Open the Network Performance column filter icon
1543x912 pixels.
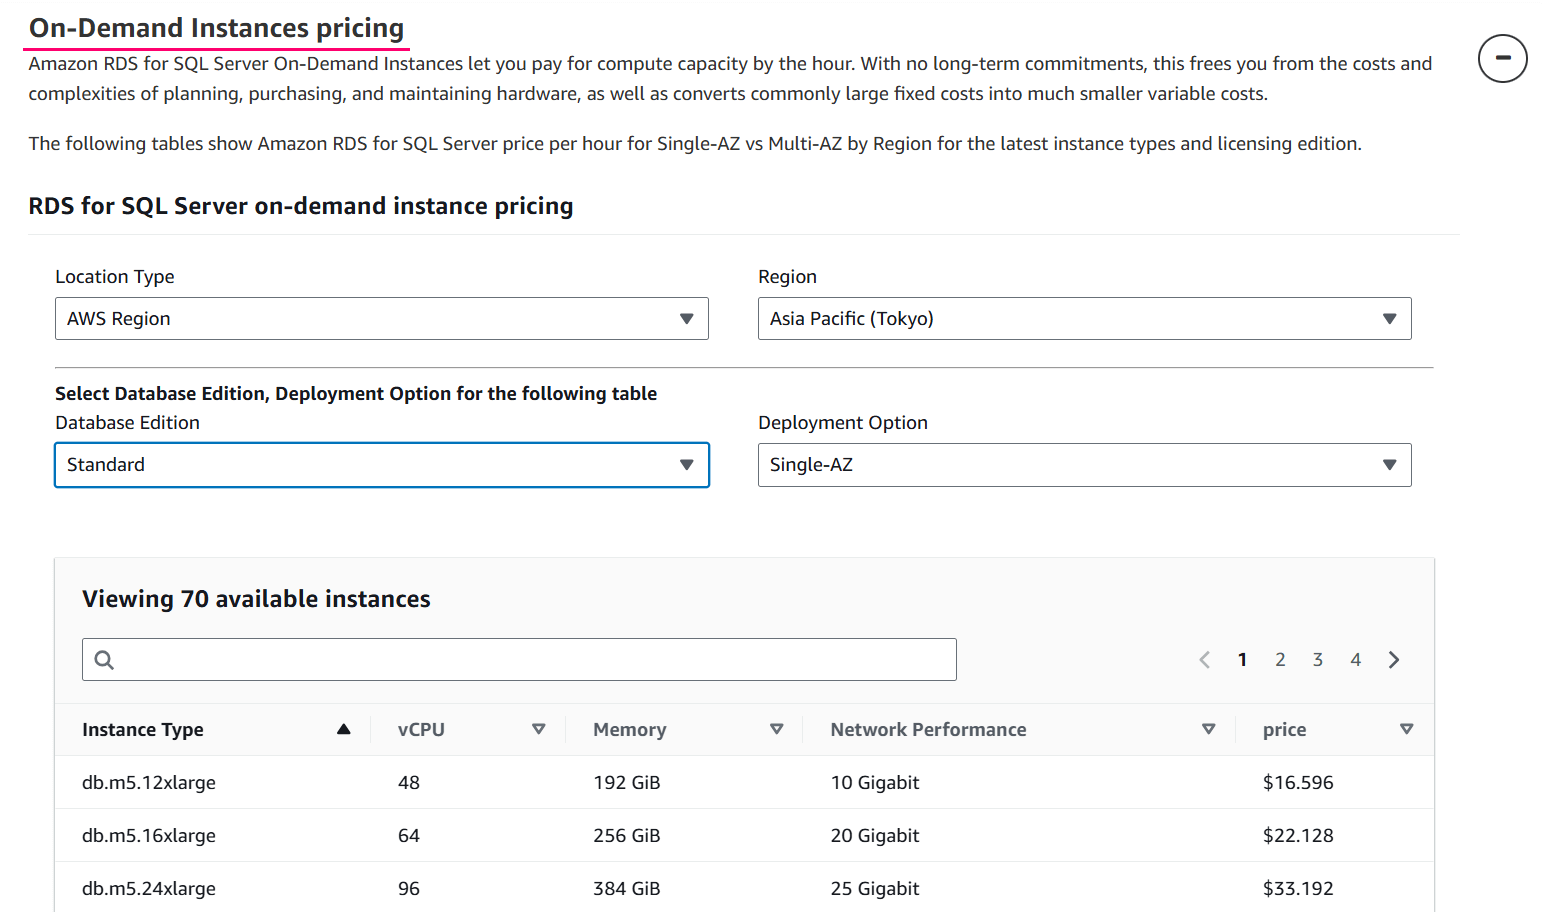click(1209, 729)
